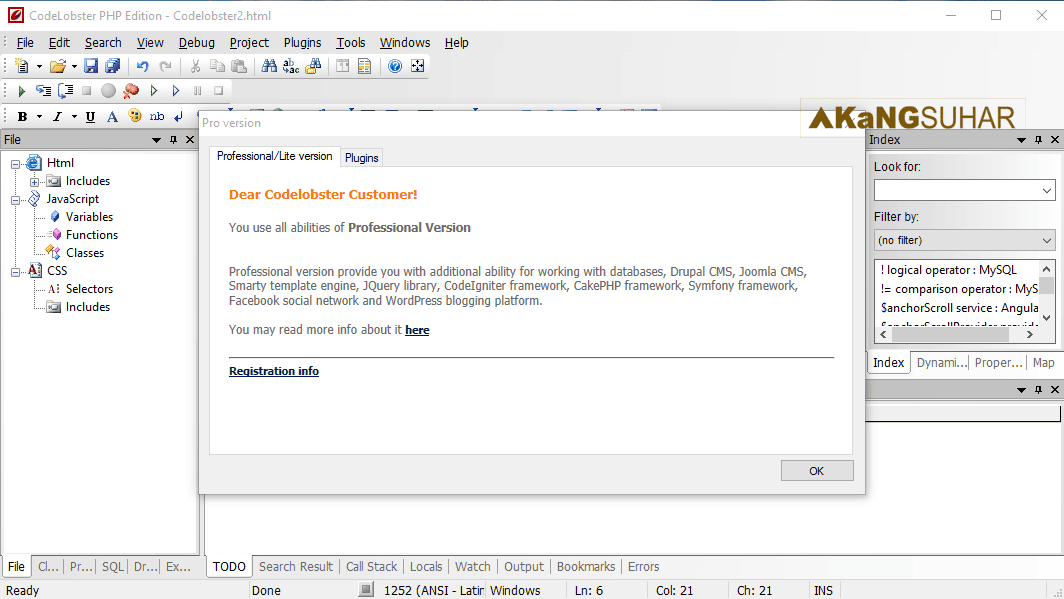The height and width of the screenshot is (599, 1064).
Task: Select Selectors under CSS
Action: 90,289
